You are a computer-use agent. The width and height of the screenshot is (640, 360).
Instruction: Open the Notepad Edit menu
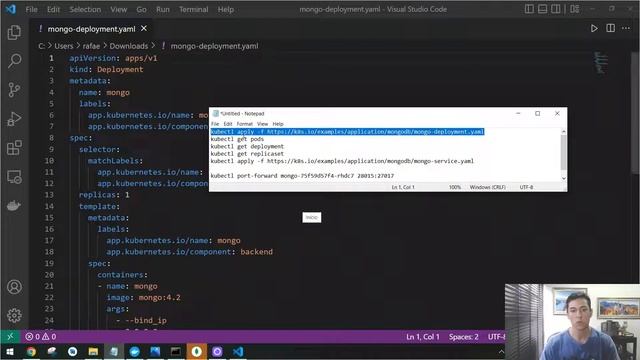pyautogui.click(x=228, y=124)
